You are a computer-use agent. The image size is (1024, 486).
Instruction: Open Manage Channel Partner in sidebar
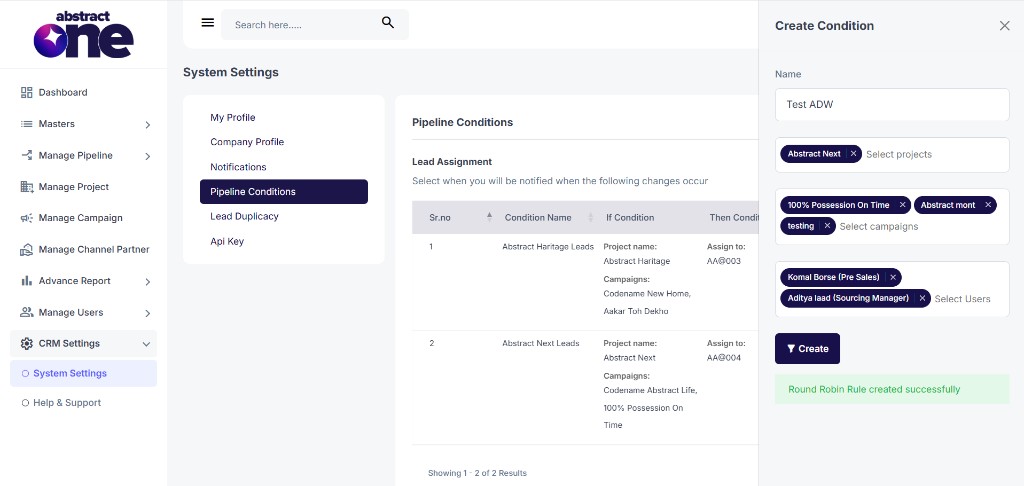point(94,250)
